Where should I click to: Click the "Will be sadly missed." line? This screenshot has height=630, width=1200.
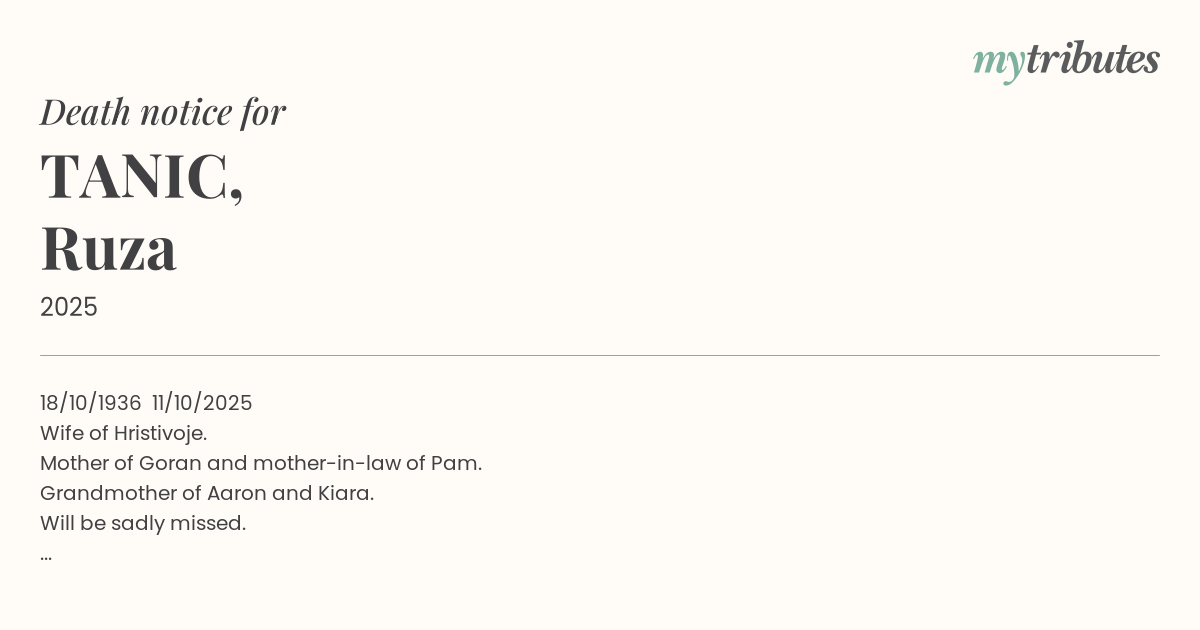tap(143, 523)
